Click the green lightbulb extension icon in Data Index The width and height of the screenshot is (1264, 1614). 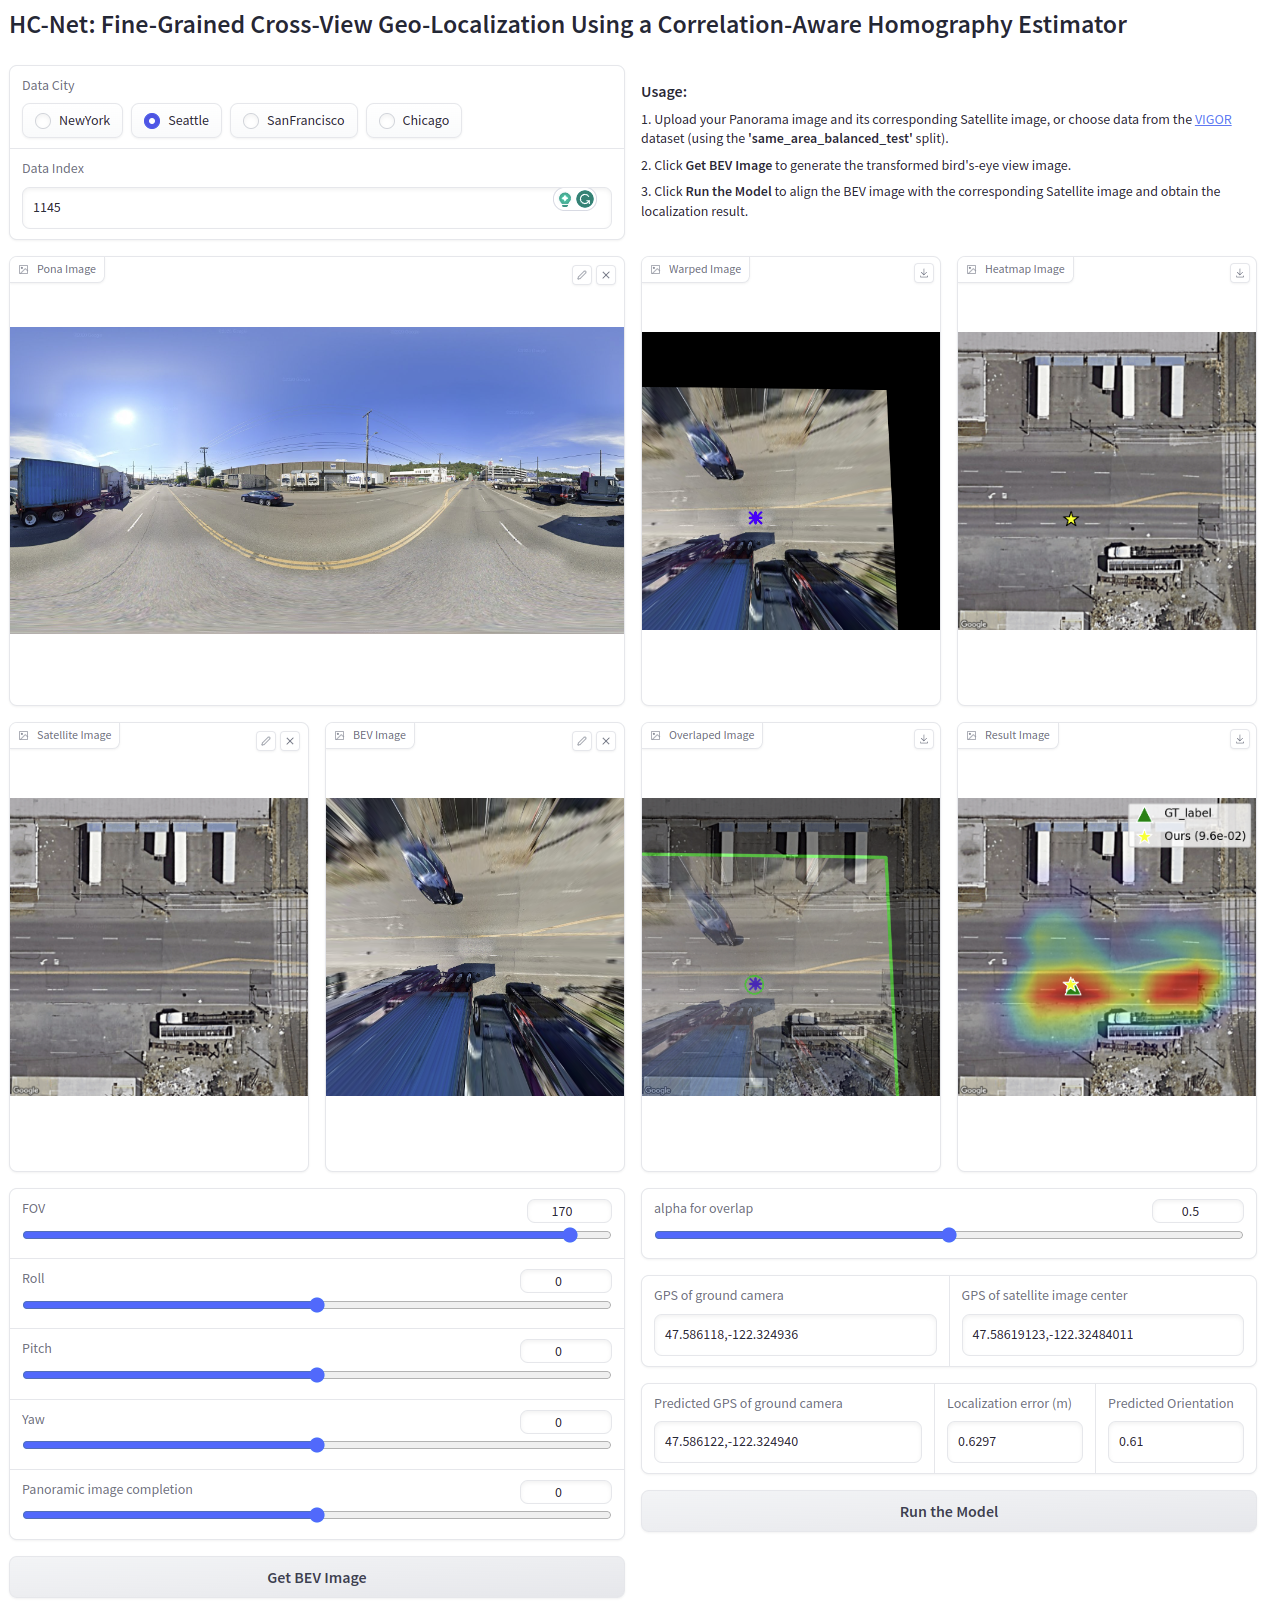(565, 199)
